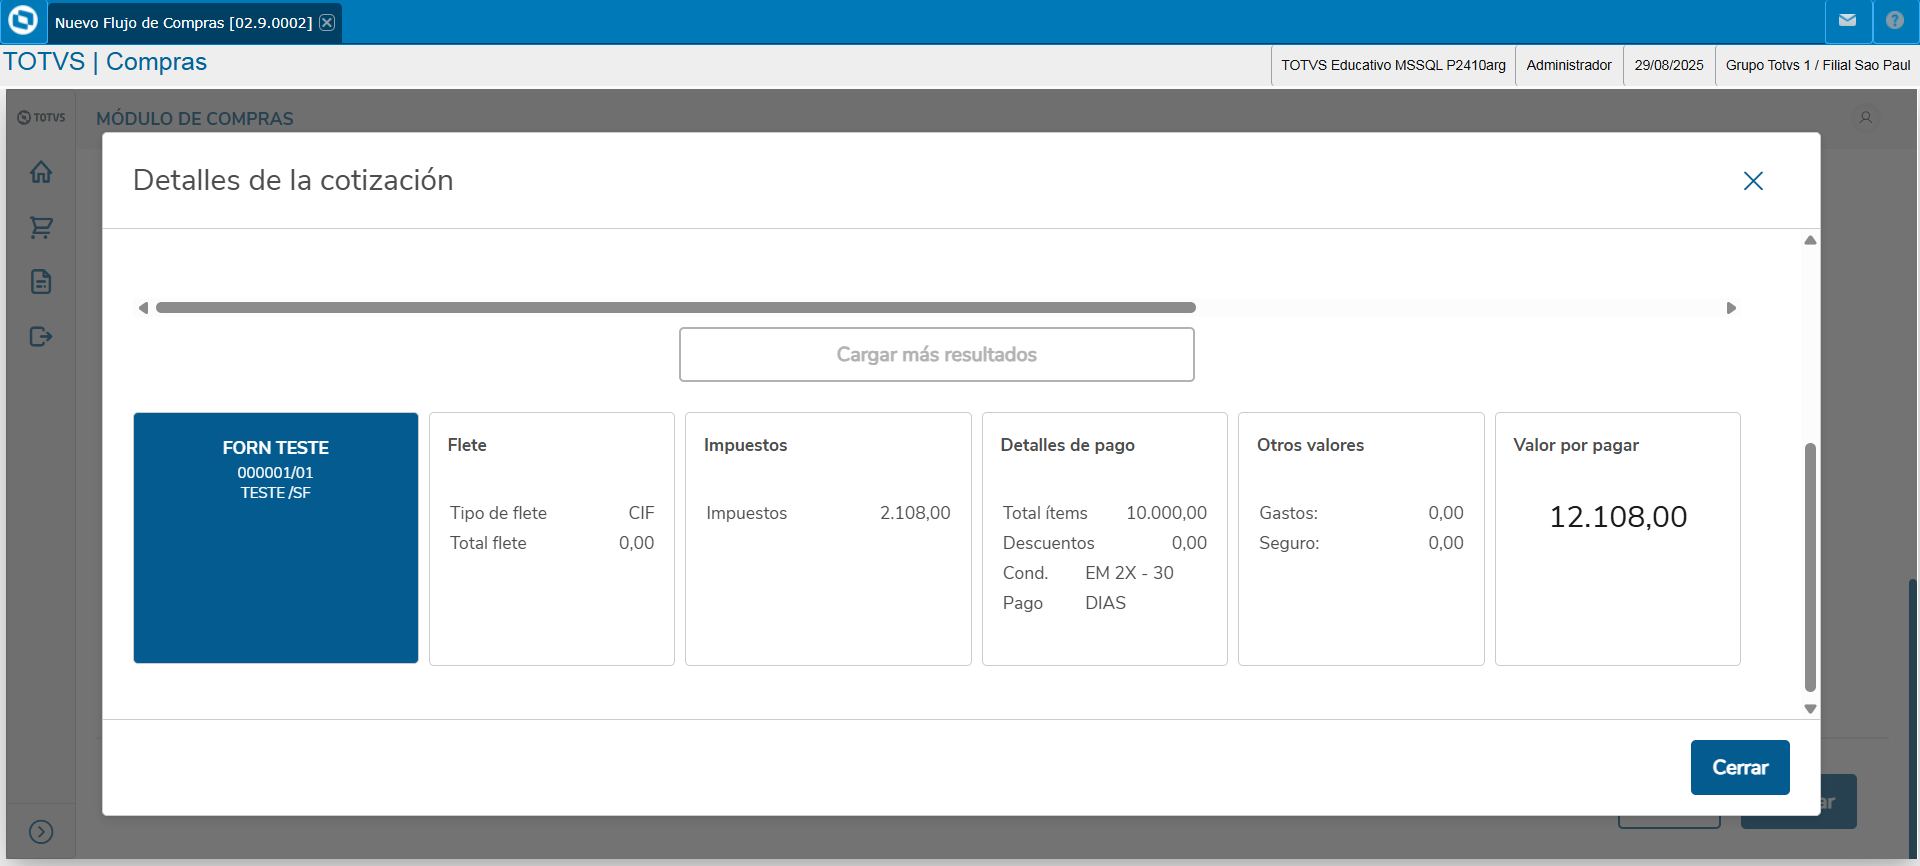Click the Tipo de flete value CIF
The height and width of the screenshot is (866, 1920).
click(x=641, y=513)
